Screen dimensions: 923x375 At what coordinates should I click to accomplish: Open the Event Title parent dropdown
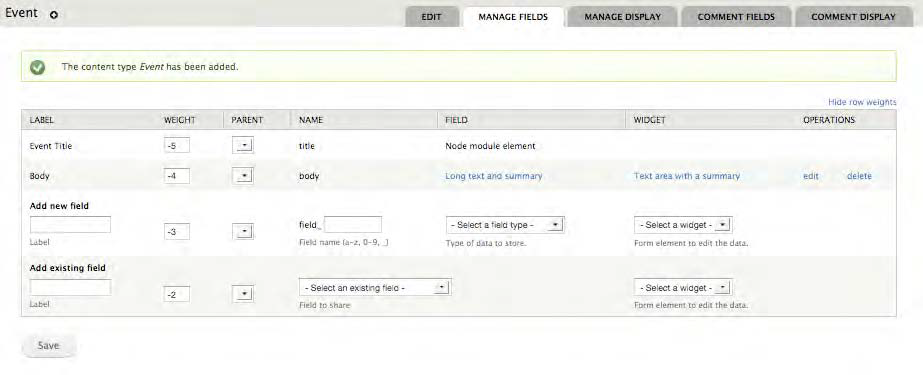coord(243,145)
